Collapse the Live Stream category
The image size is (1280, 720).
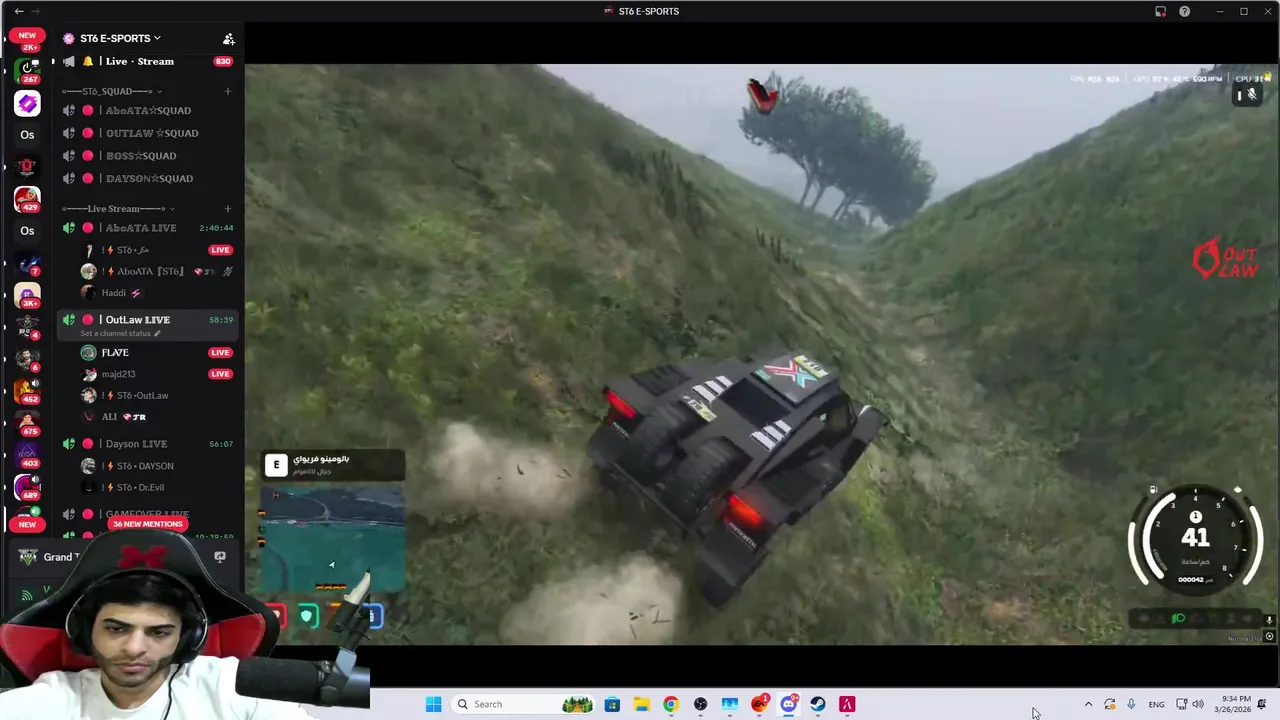tap(118, 208)
